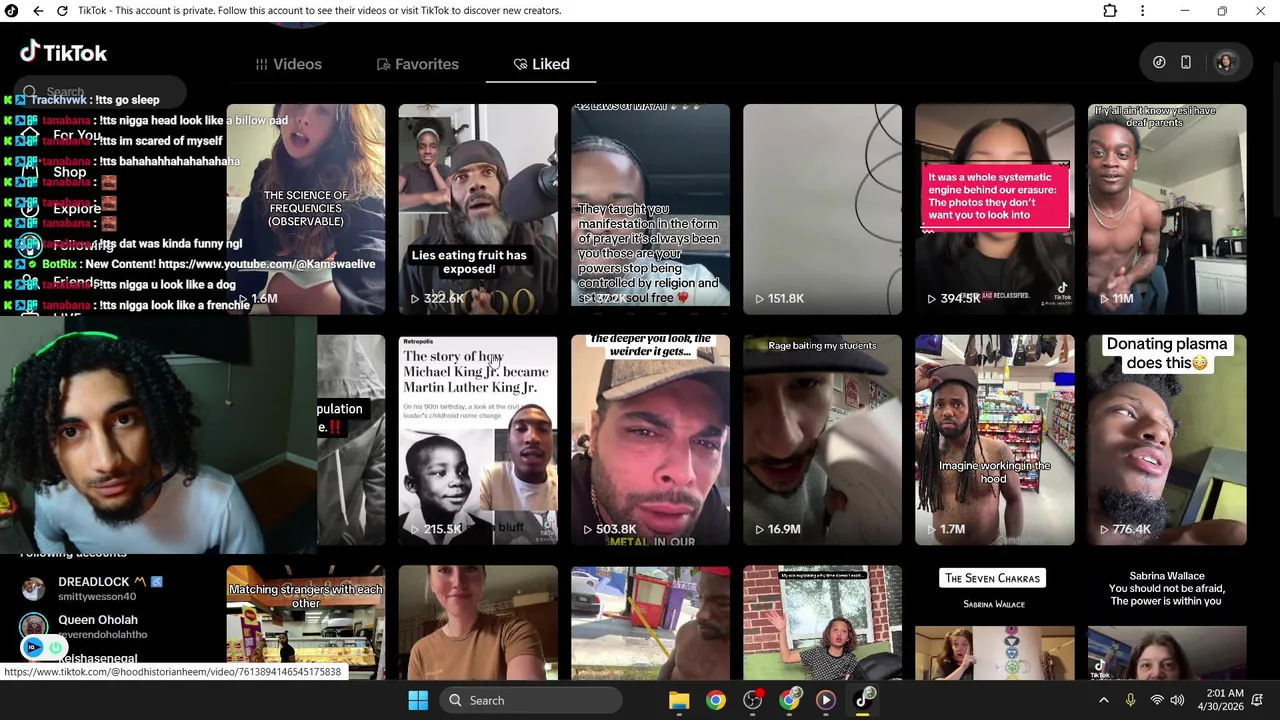
Task: Open the media player taskbar icon
Action: click(x=826, y=700)
